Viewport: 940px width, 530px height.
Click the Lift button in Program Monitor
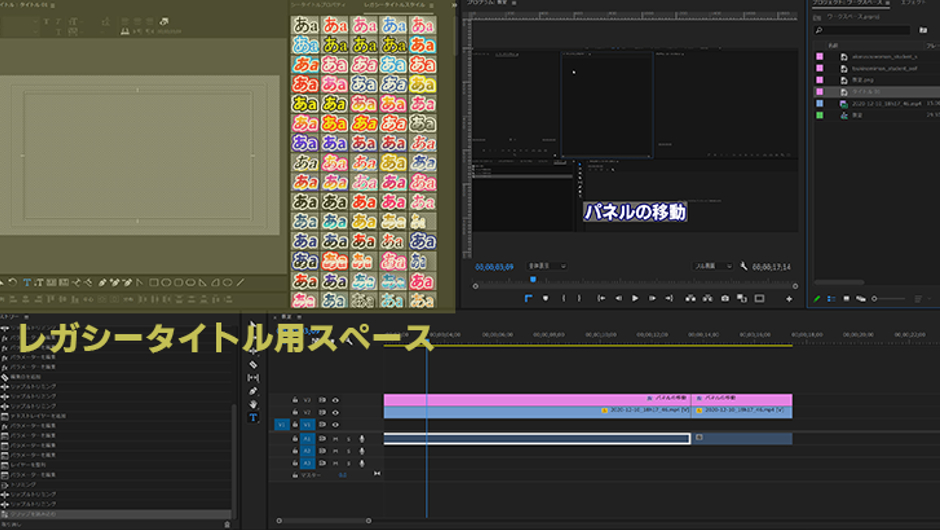(x=691, y=299)
